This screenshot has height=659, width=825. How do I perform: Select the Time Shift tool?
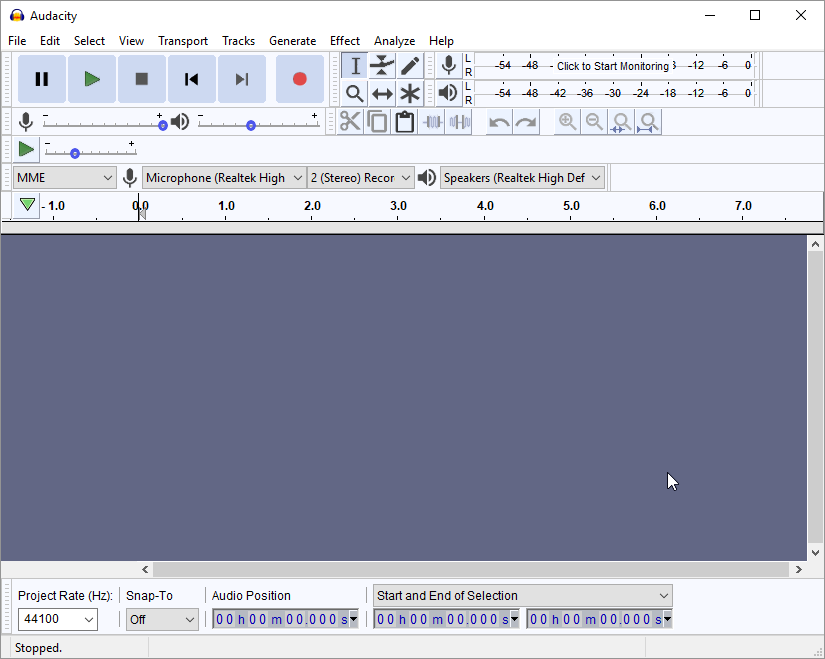[x=382, y=94]
